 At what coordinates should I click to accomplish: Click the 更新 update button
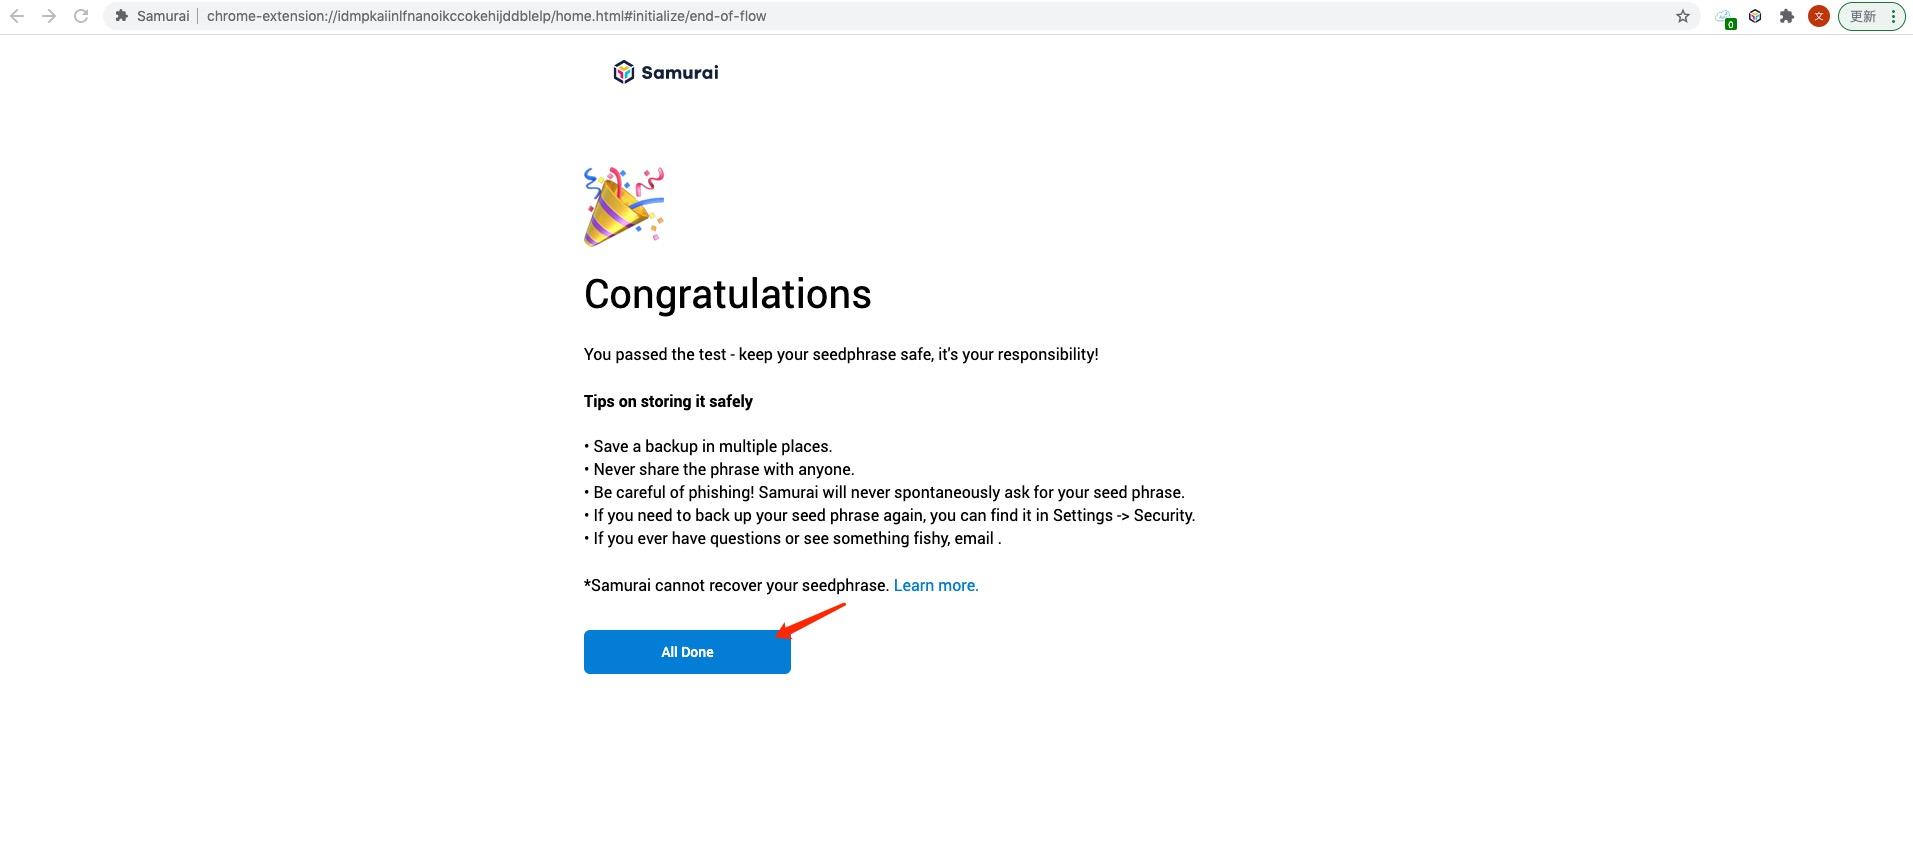click(x=1863, y=16)
